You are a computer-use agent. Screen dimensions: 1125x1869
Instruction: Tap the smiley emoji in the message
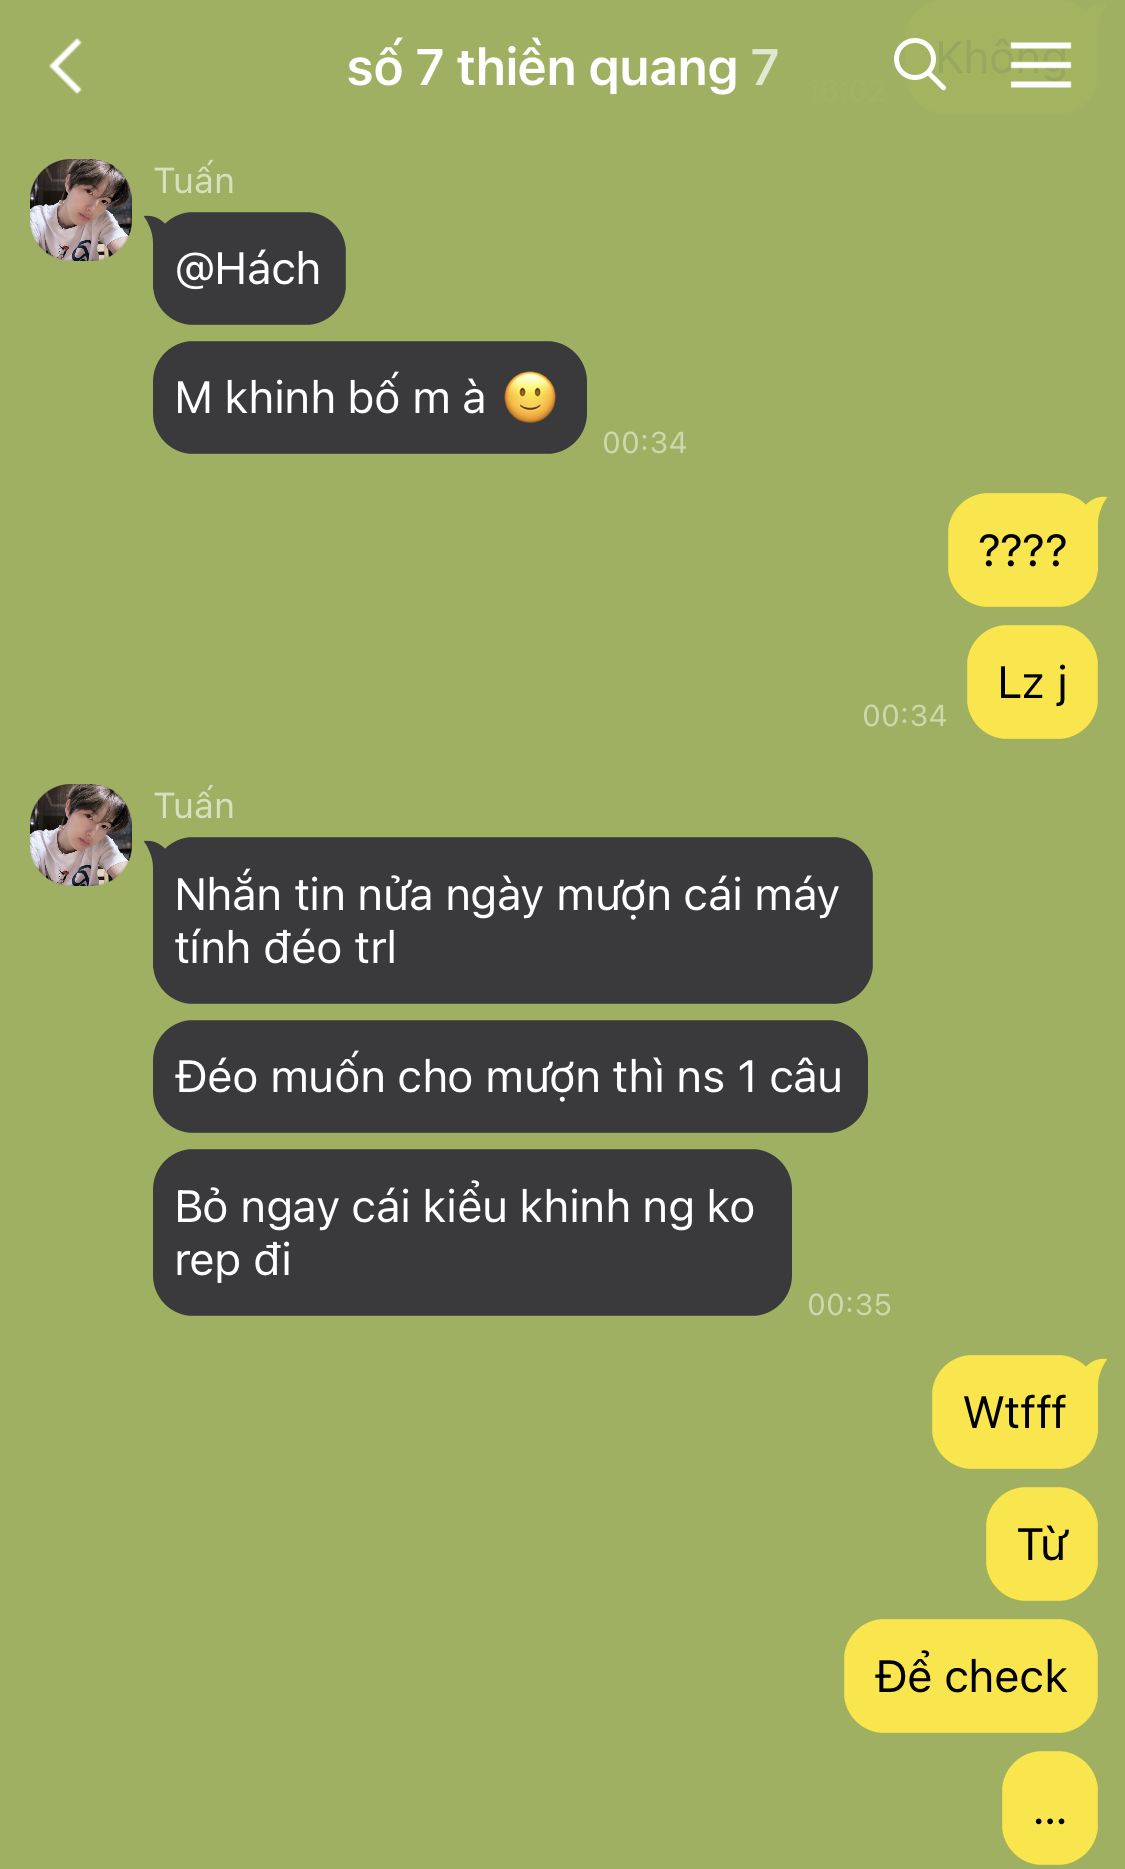tap(530, 398)
